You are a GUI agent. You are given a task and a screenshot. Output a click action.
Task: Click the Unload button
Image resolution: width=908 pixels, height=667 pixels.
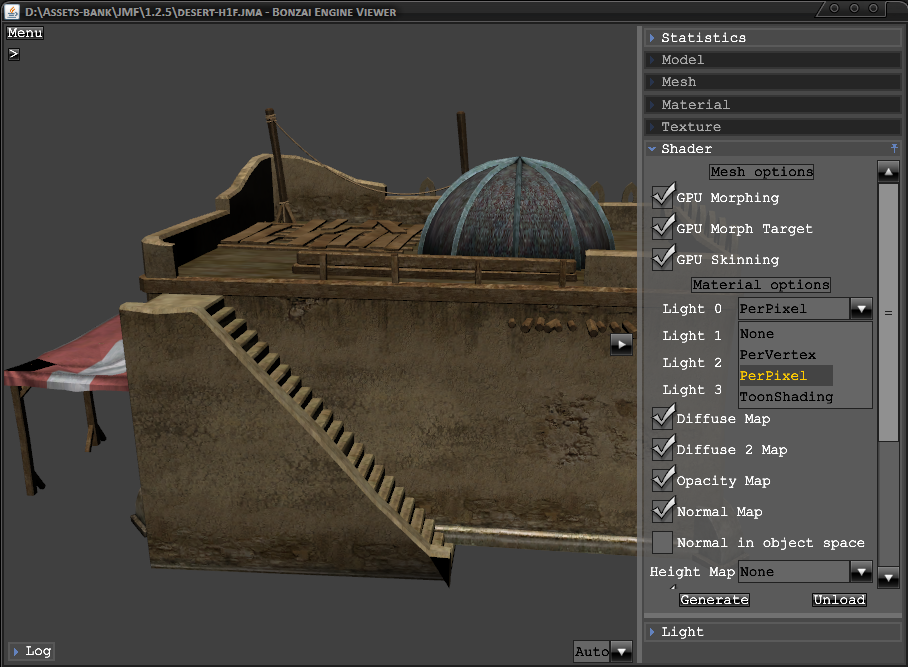pos(838,600)
